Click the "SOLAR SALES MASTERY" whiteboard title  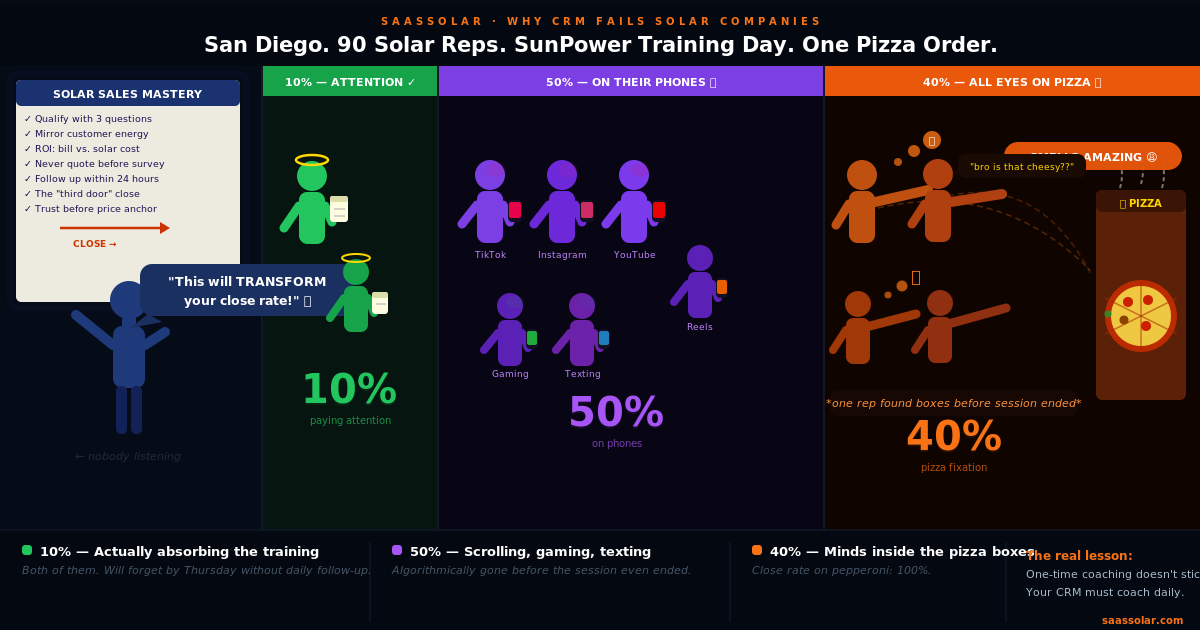coord(128,93)
